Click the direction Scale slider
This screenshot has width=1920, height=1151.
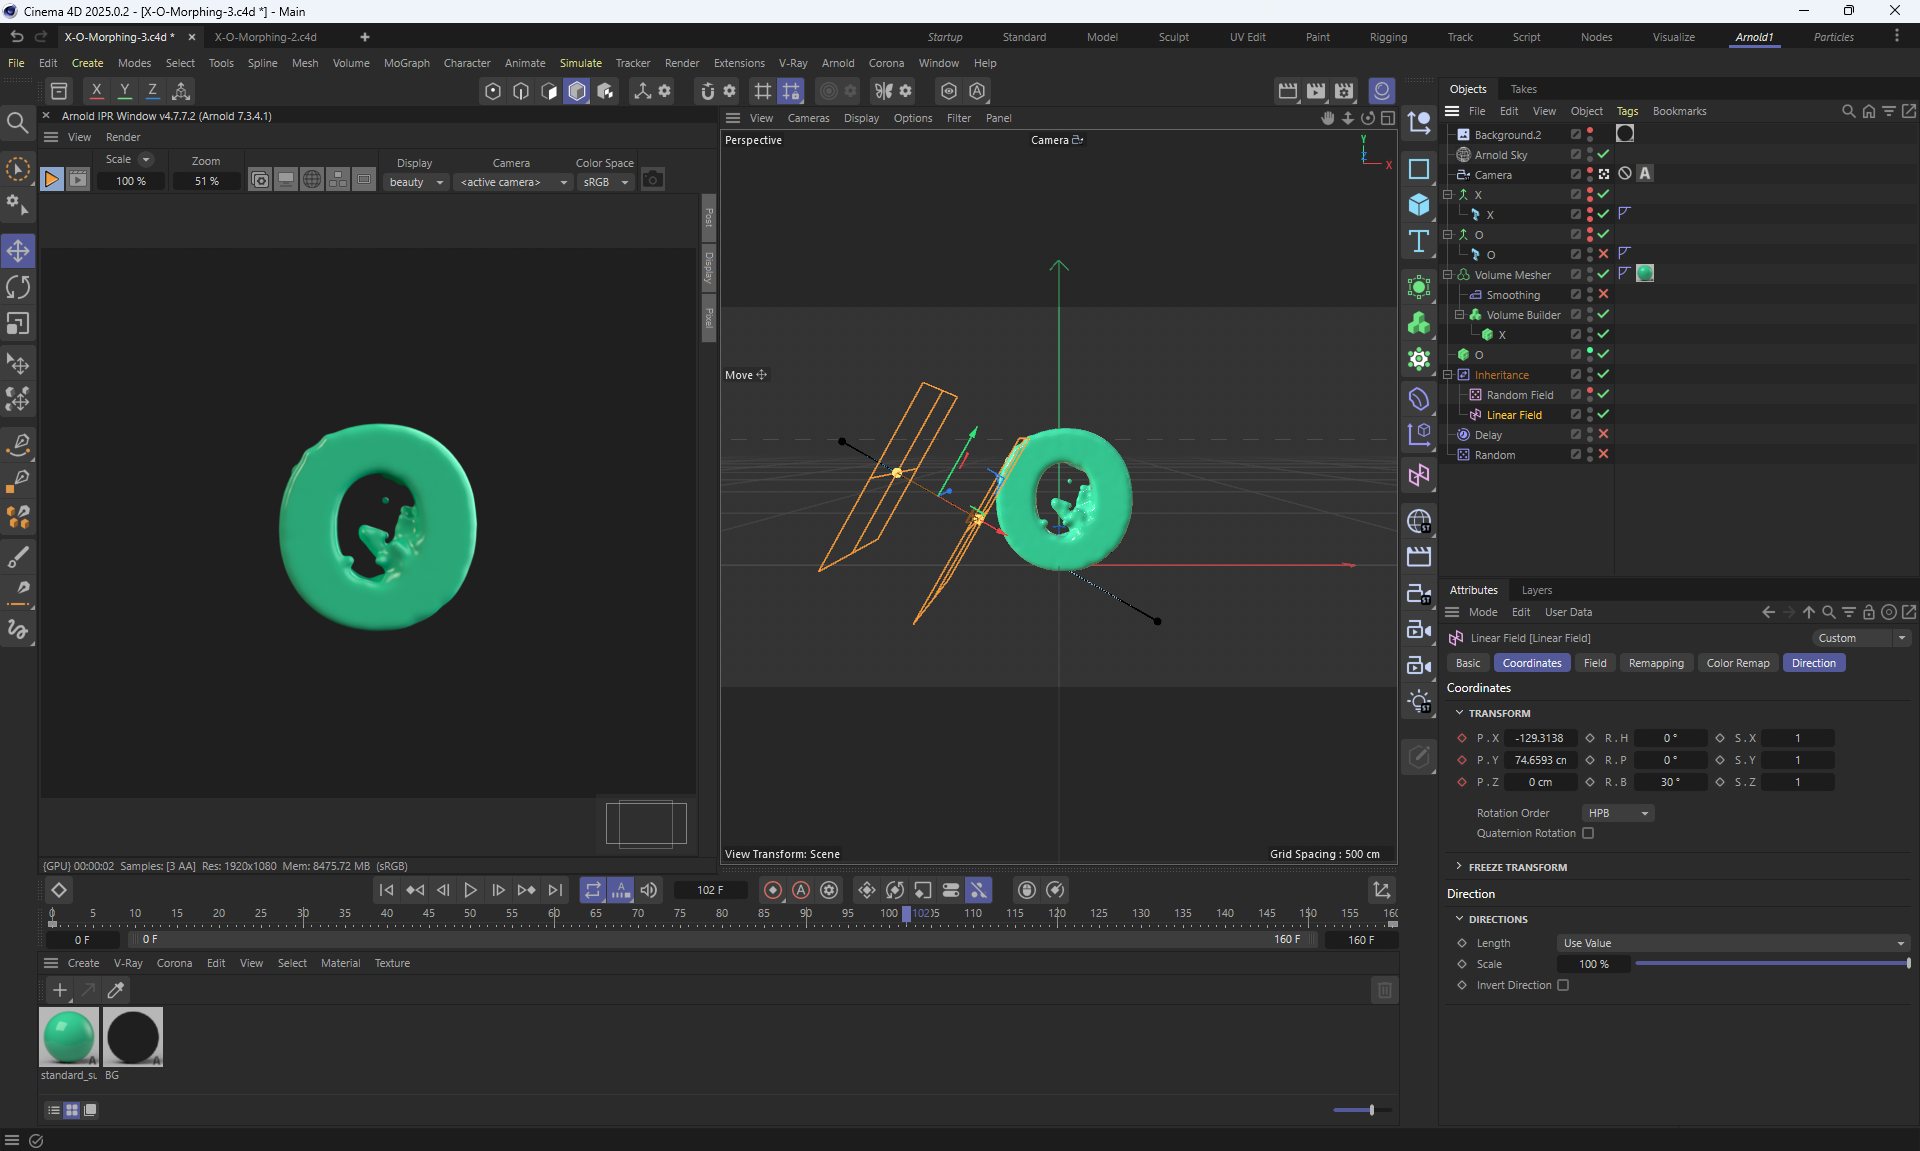pos(1771,964)
